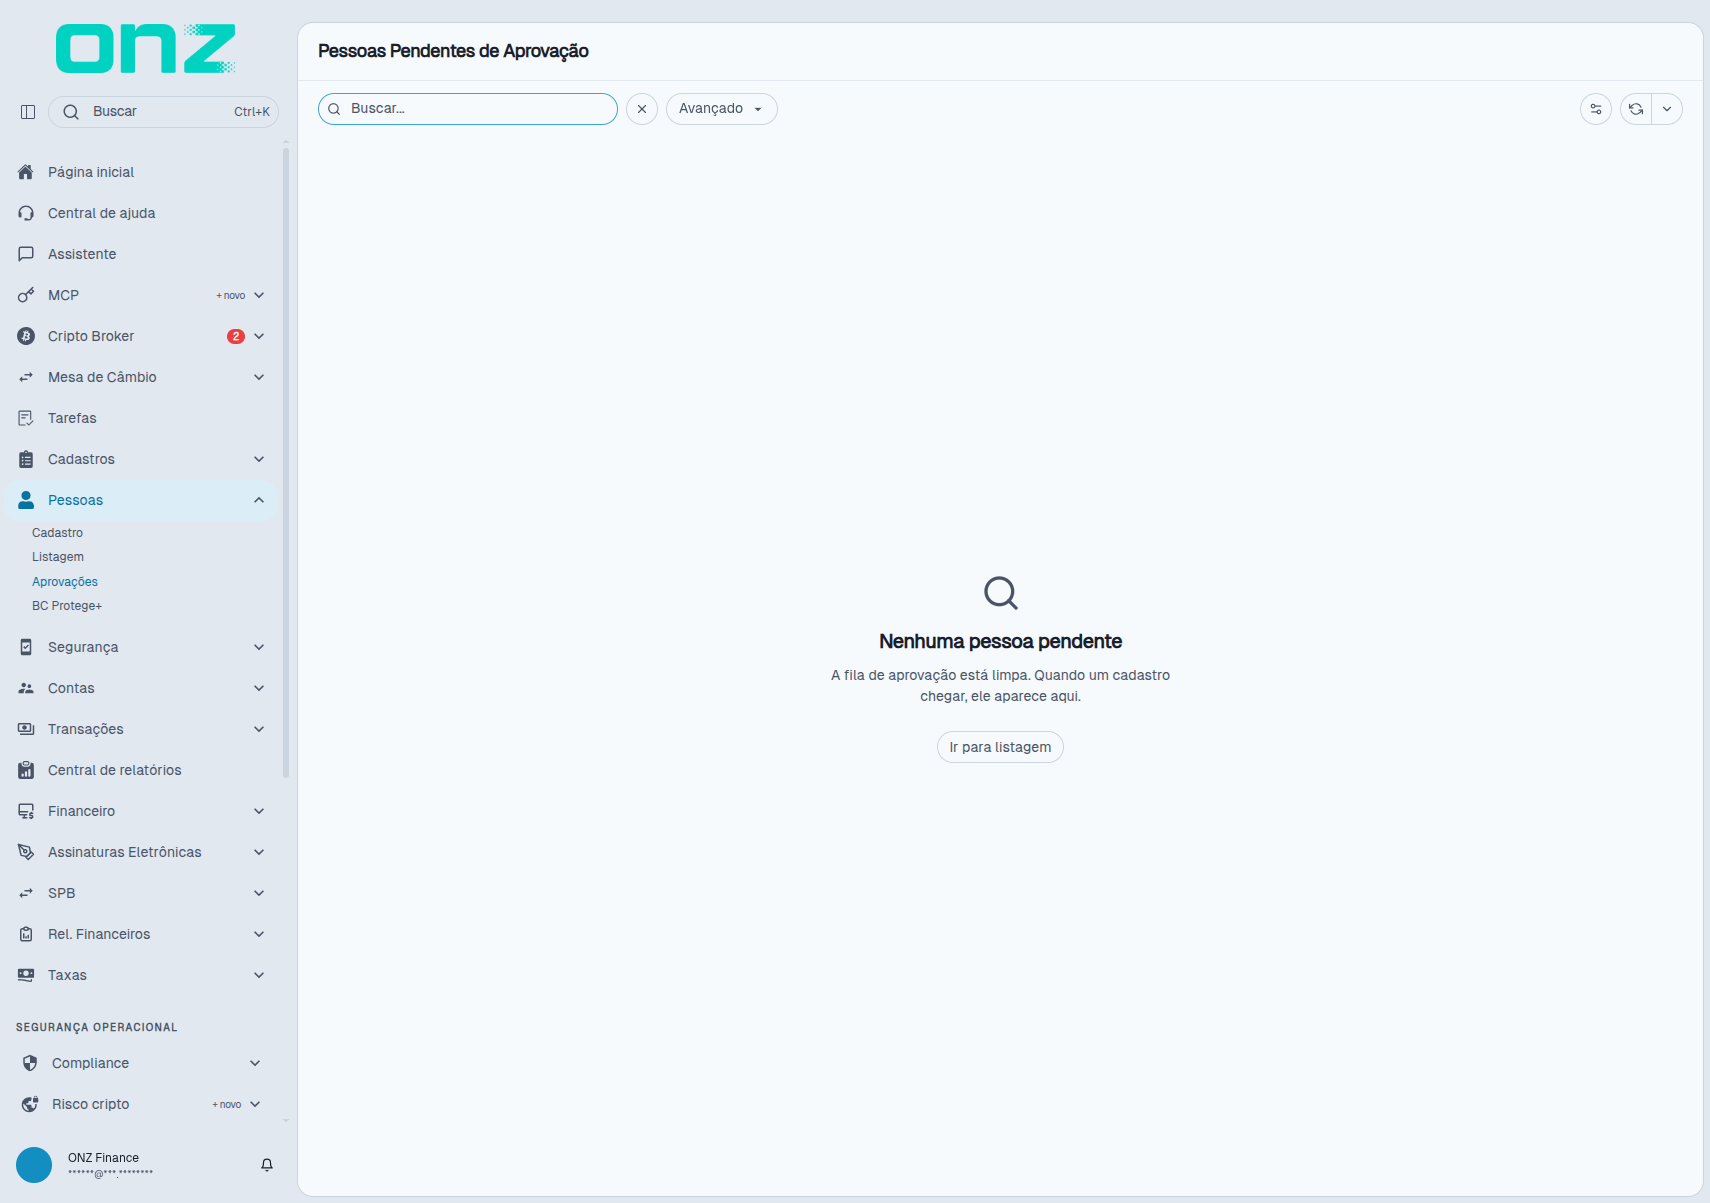
Task: Click the Financeiro icon
Action: pyautogui.click(x=26, y=811)
